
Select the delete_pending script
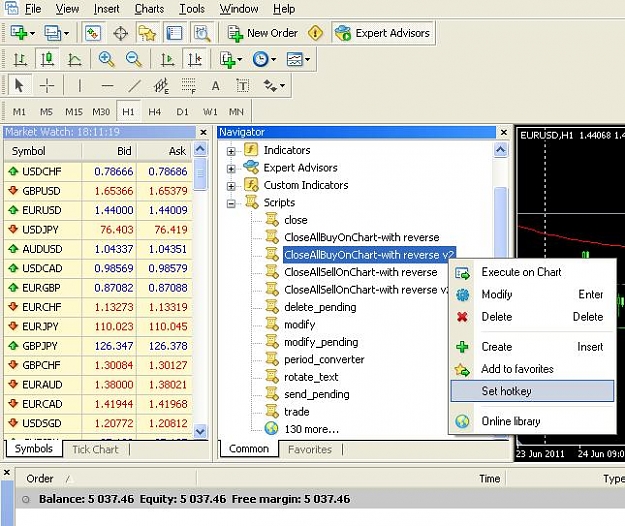320,307
